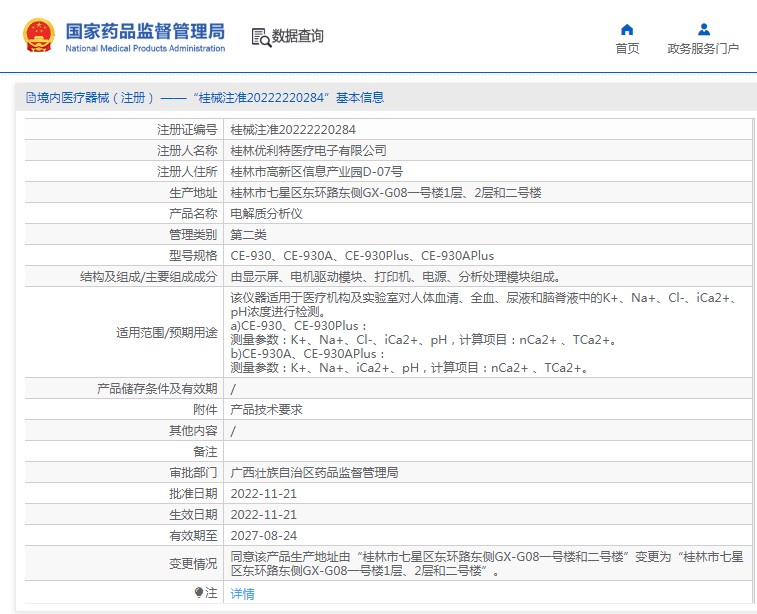Click the national emblem logo

click(x=40, y=35)
